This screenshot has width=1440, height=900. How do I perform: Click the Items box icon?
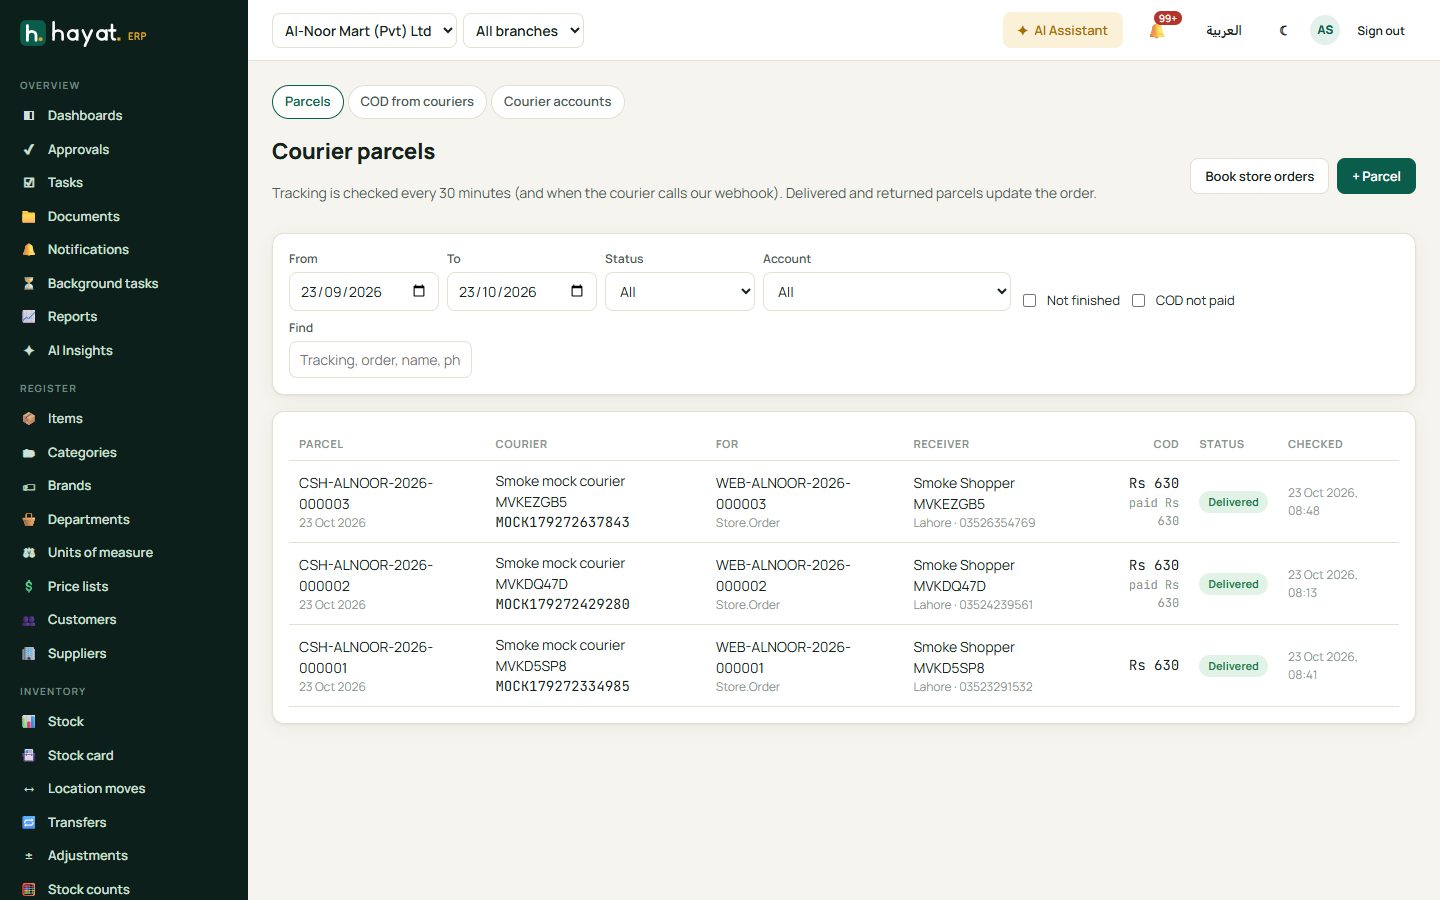(x=29, y=419)
